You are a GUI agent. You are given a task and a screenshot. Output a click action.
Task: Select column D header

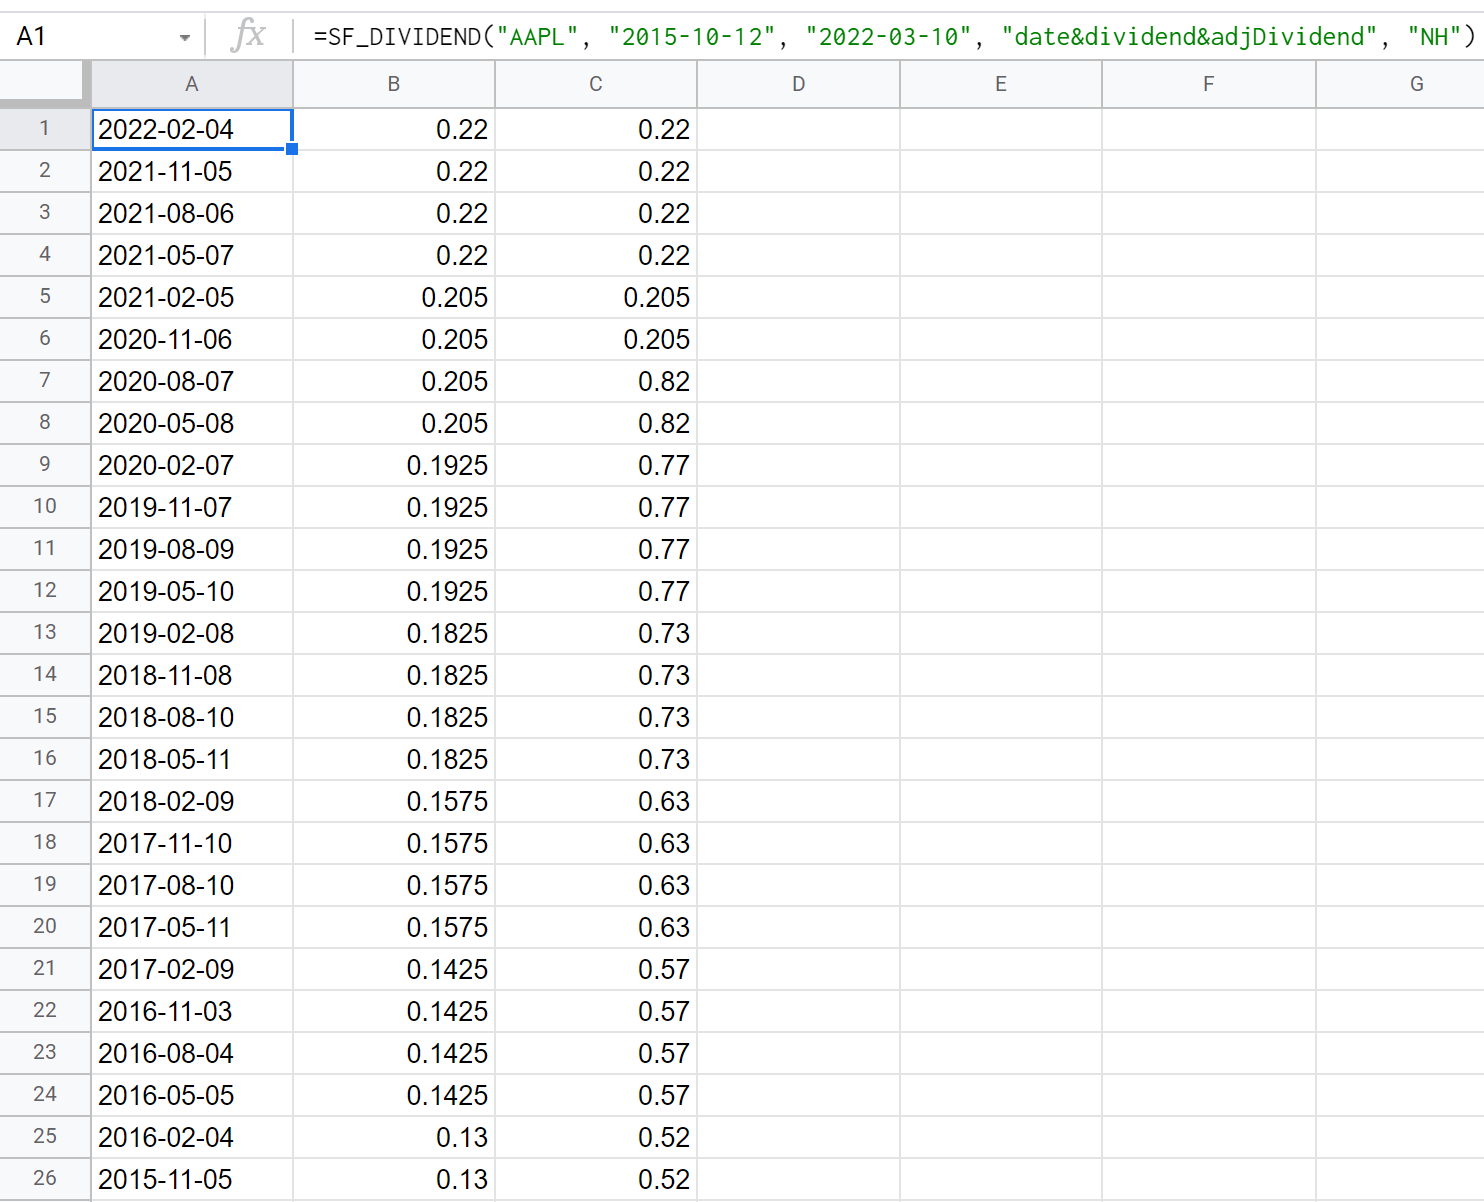[798, 84]
